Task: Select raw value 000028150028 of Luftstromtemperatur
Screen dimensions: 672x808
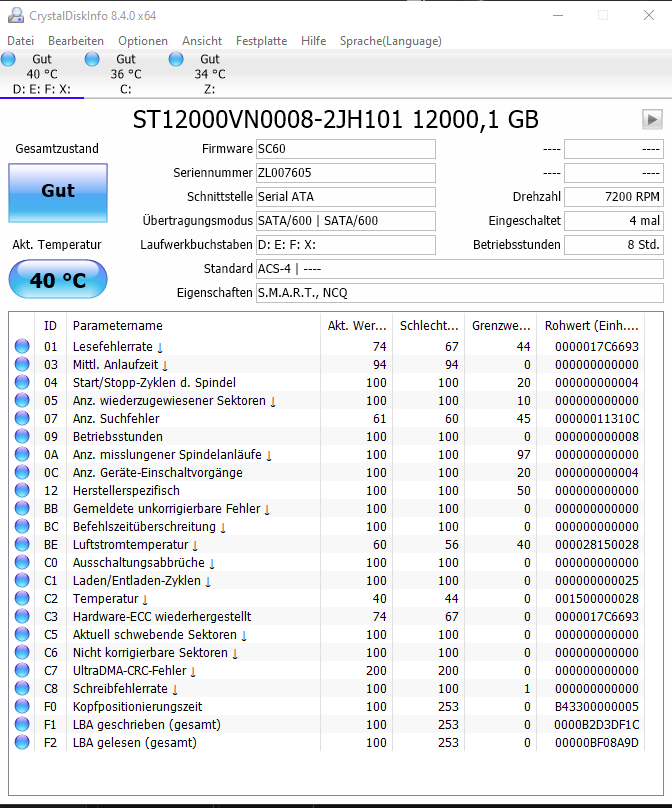Action: [597, 545]
